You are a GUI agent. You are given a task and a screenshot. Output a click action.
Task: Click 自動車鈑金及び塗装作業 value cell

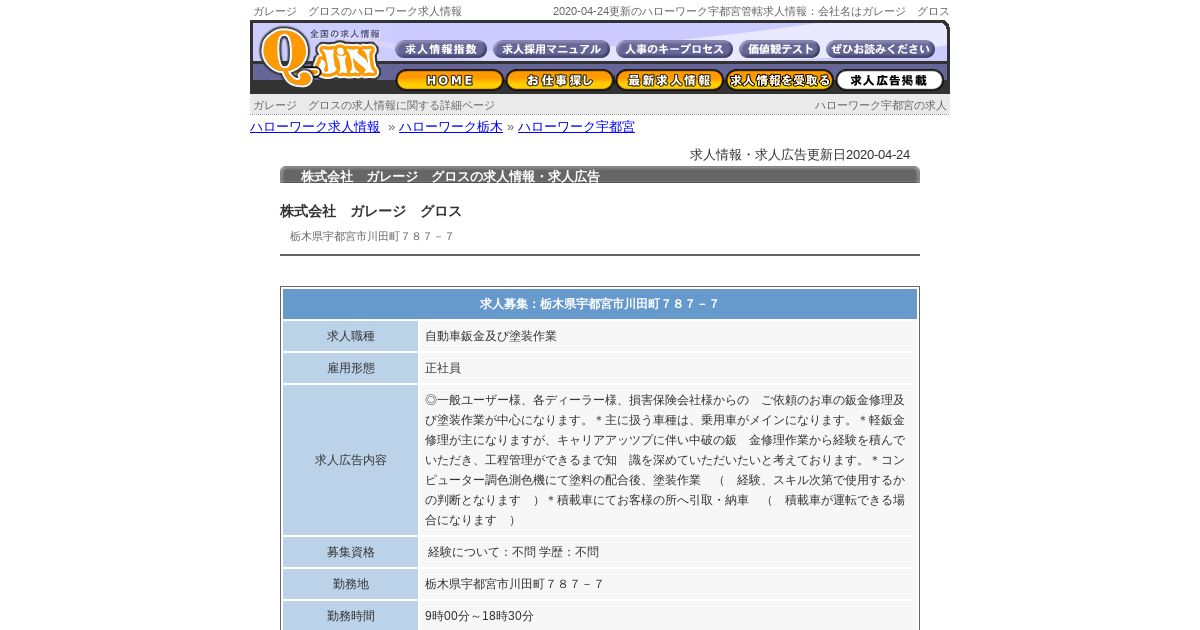point(668,336)
